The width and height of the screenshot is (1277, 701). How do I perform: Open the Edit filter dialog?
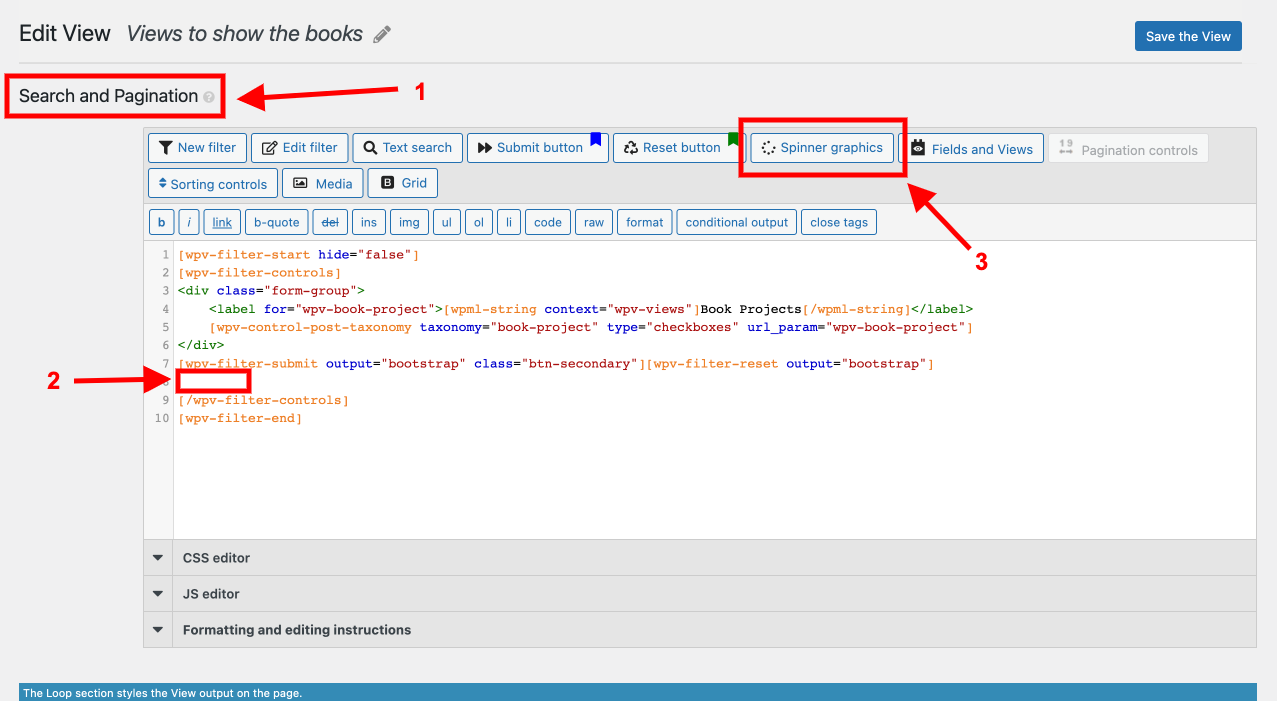pos(300,147)
